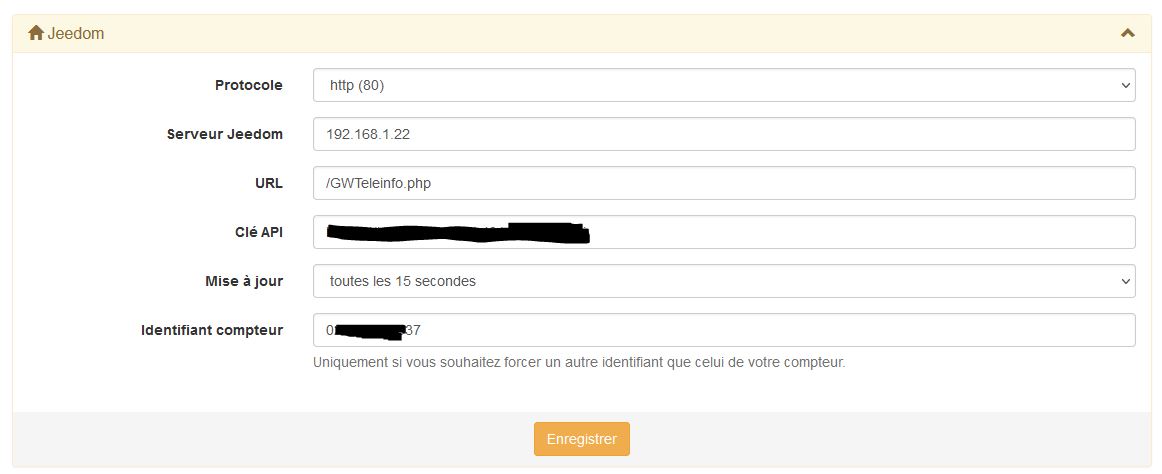Viewport: 1162px width, 474px height.
Task: Click the help text about forcing another identifier
Action: coord(579,363)
